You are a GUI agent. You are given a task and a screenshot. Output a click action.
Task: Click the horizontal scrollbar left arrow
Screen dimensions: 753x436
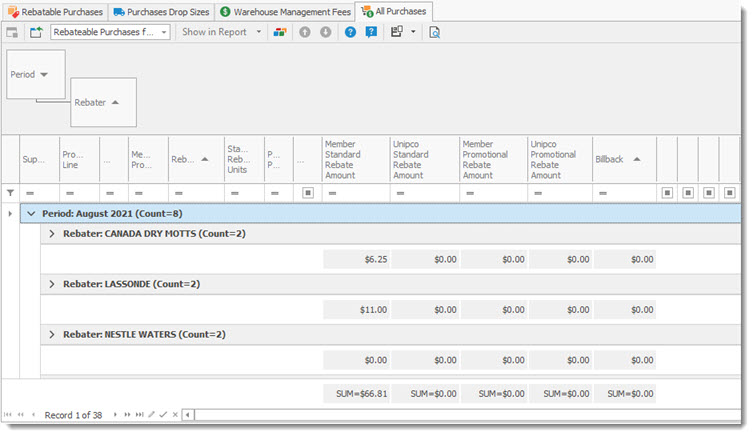pyautogui.click(x=188, y=414)
